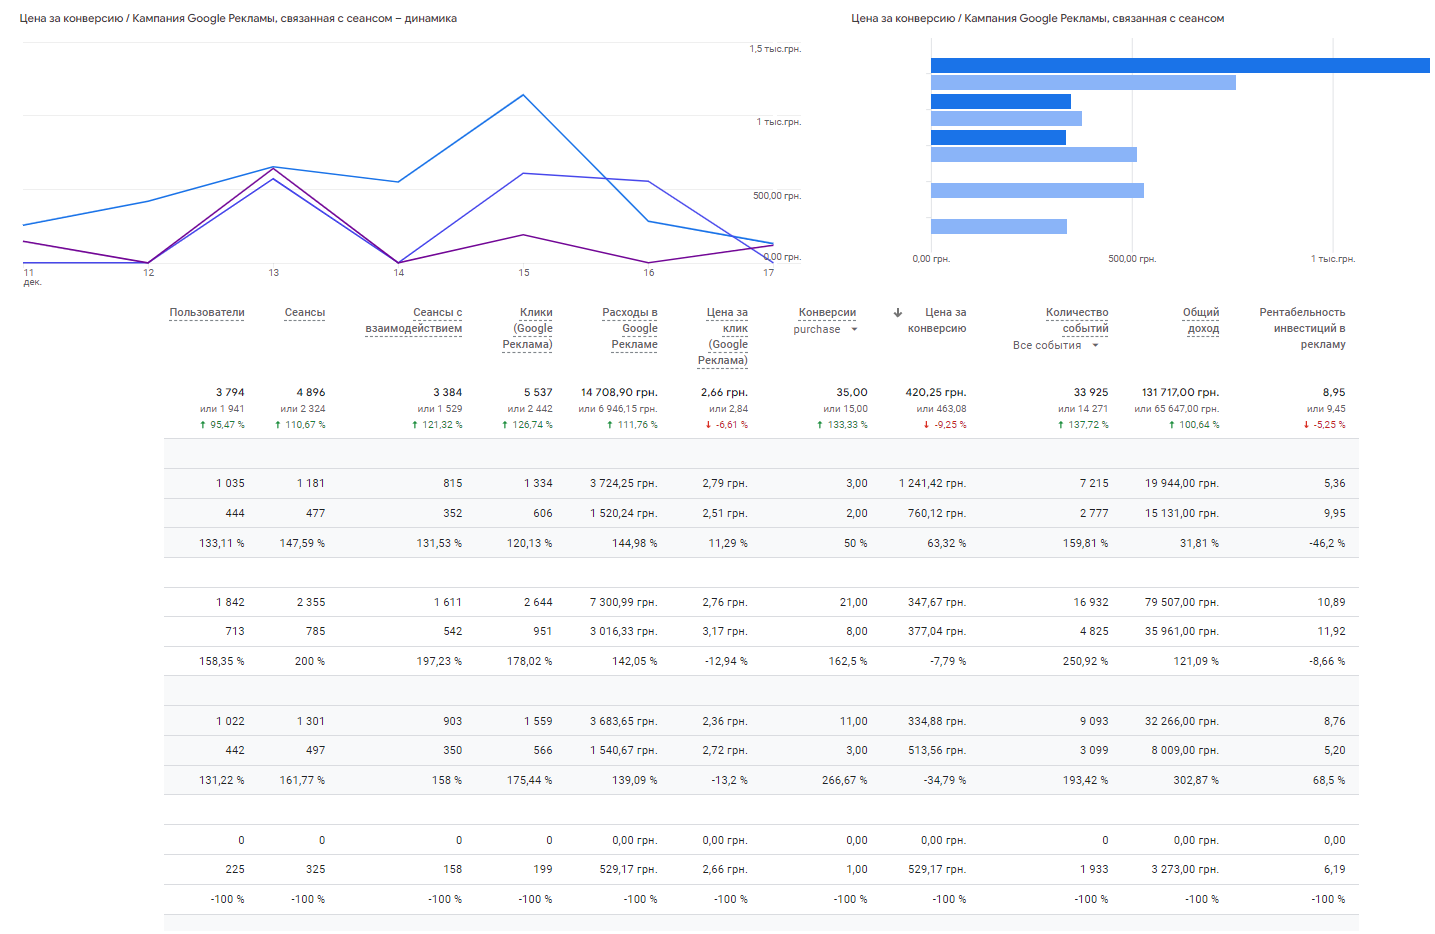Sort by Пользователи column header
The image size is (1435, 934).
pos(207,313)
